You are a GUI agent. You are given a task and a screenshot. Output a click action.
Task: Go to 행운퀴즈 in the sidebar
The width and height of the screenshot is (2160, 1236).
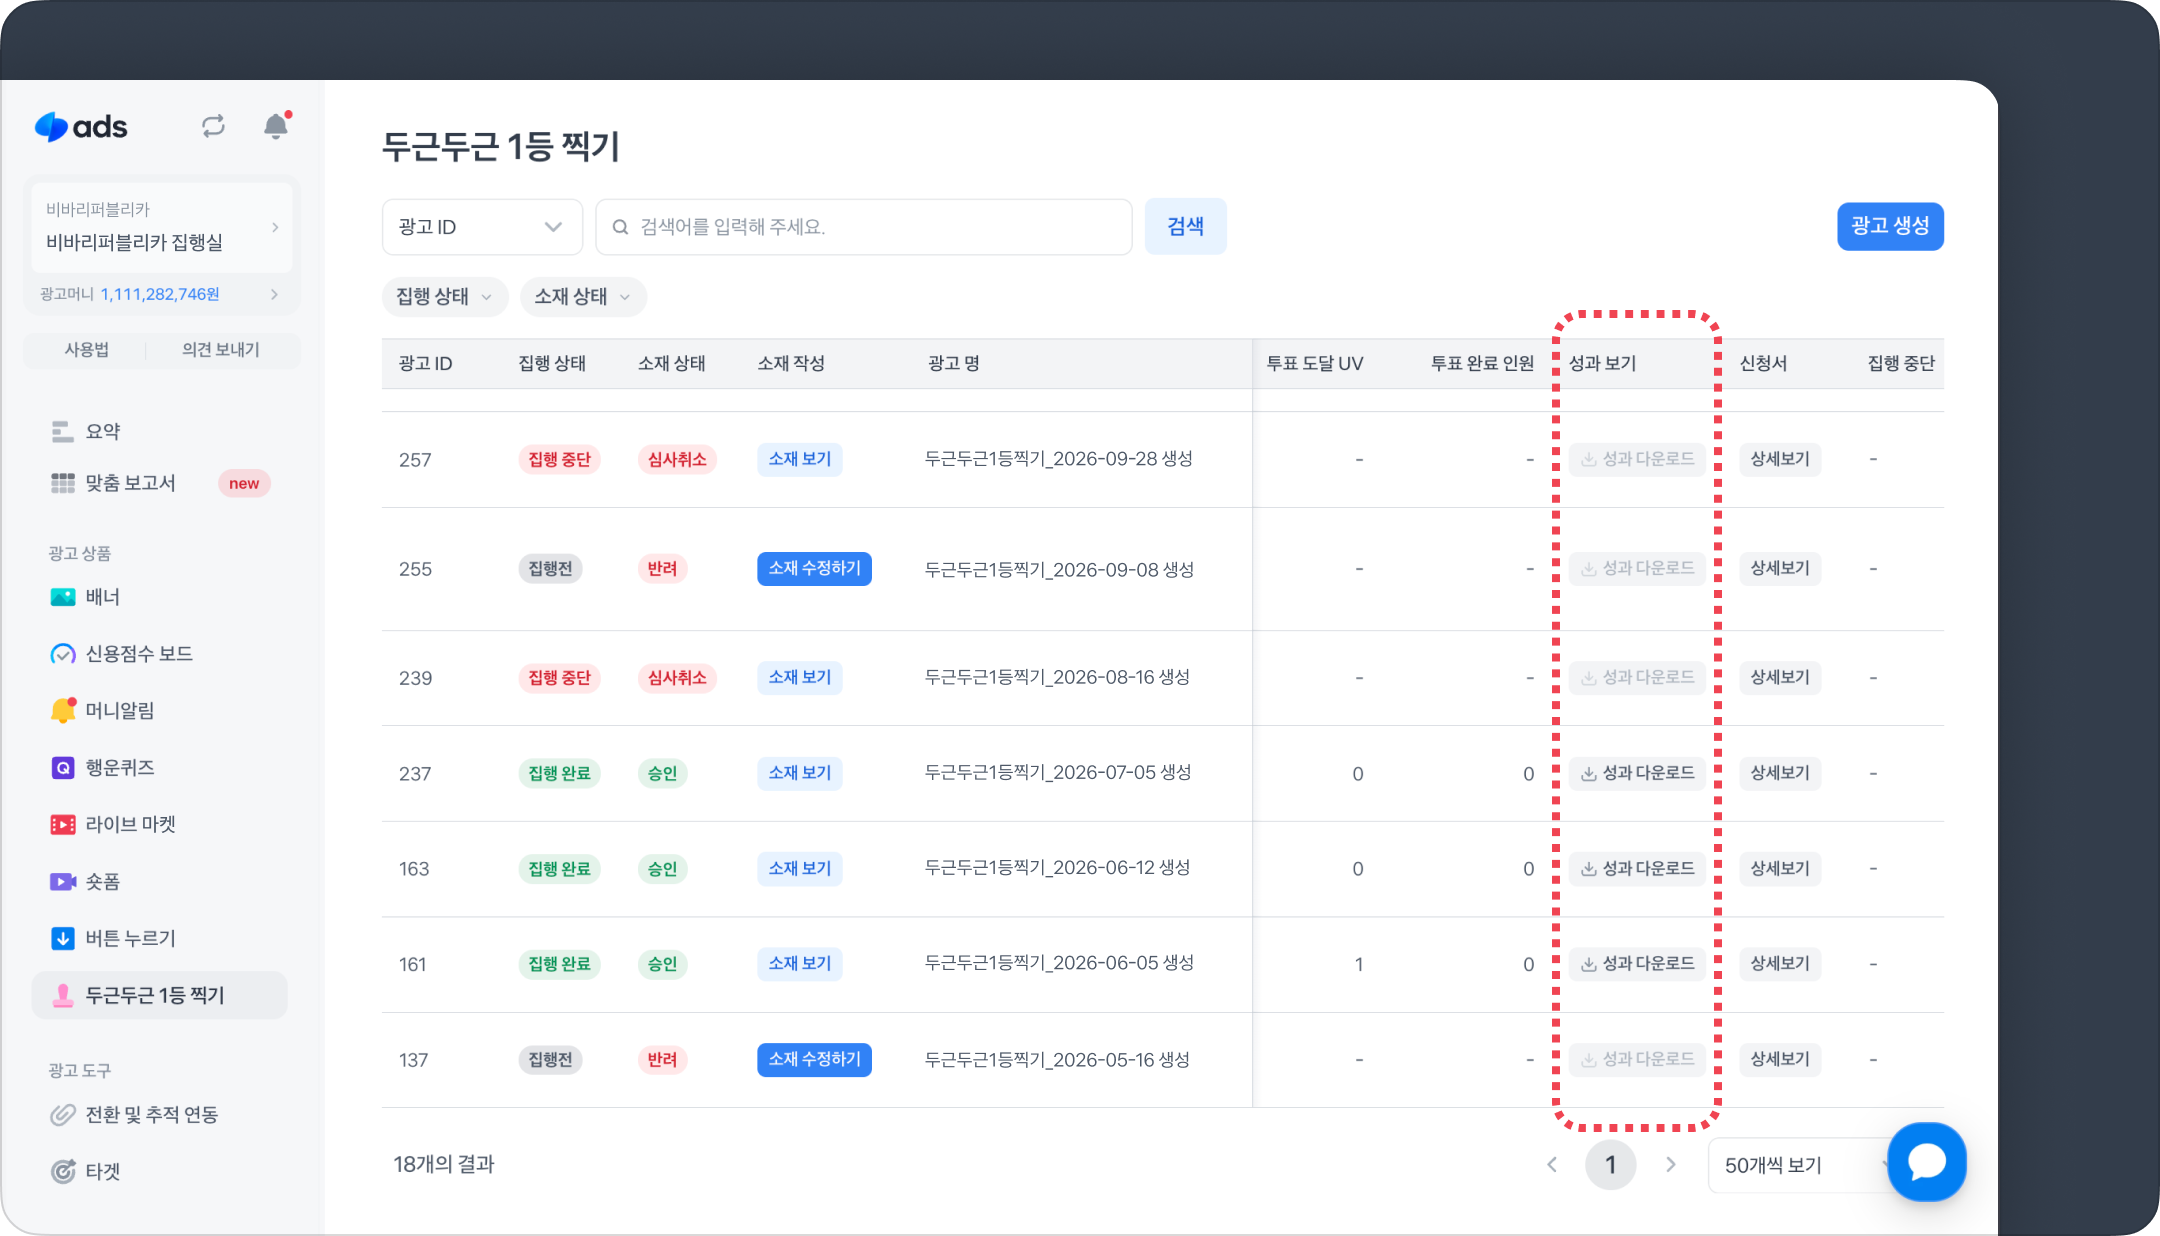point(119,768)
